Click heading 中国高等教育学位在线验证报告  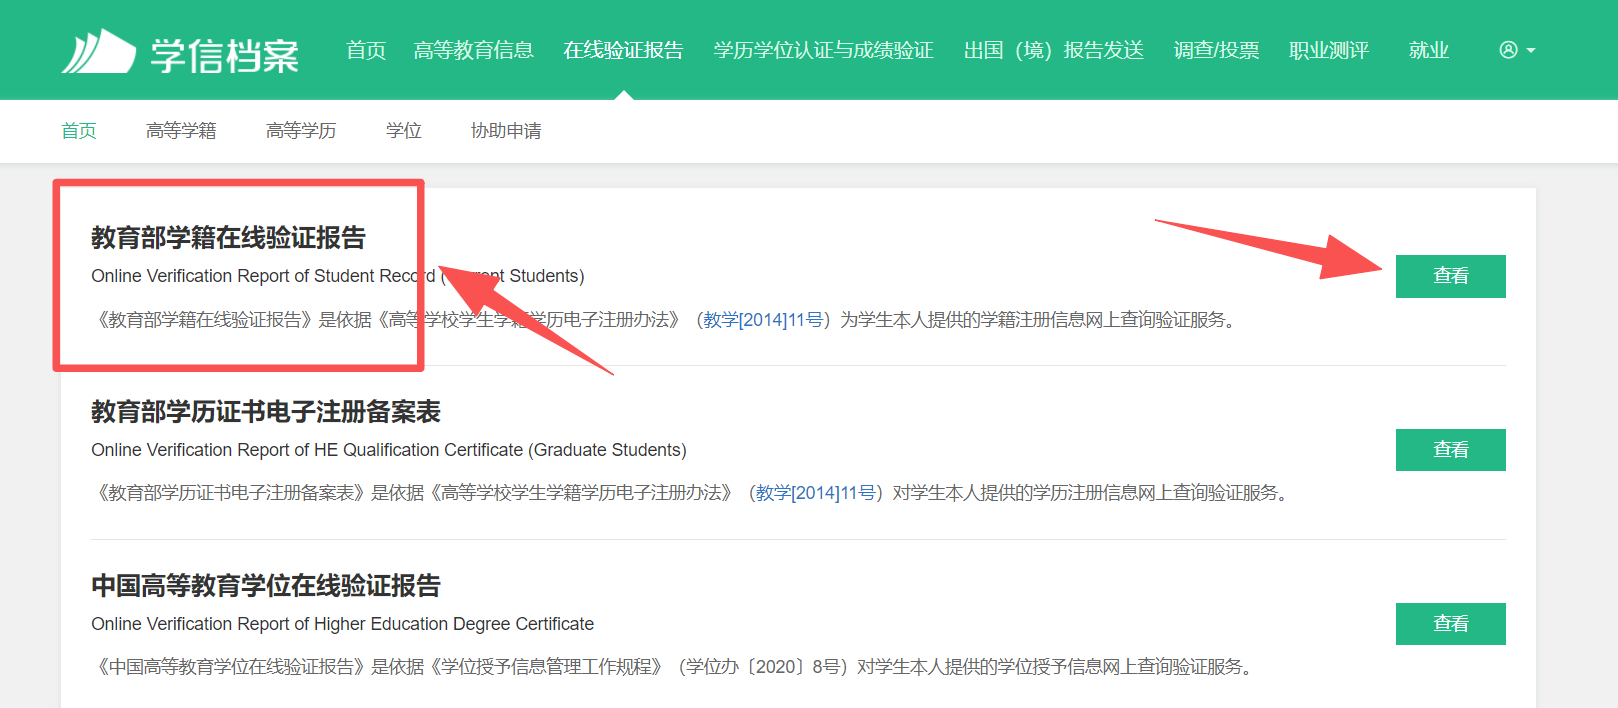tap(266, 586)
